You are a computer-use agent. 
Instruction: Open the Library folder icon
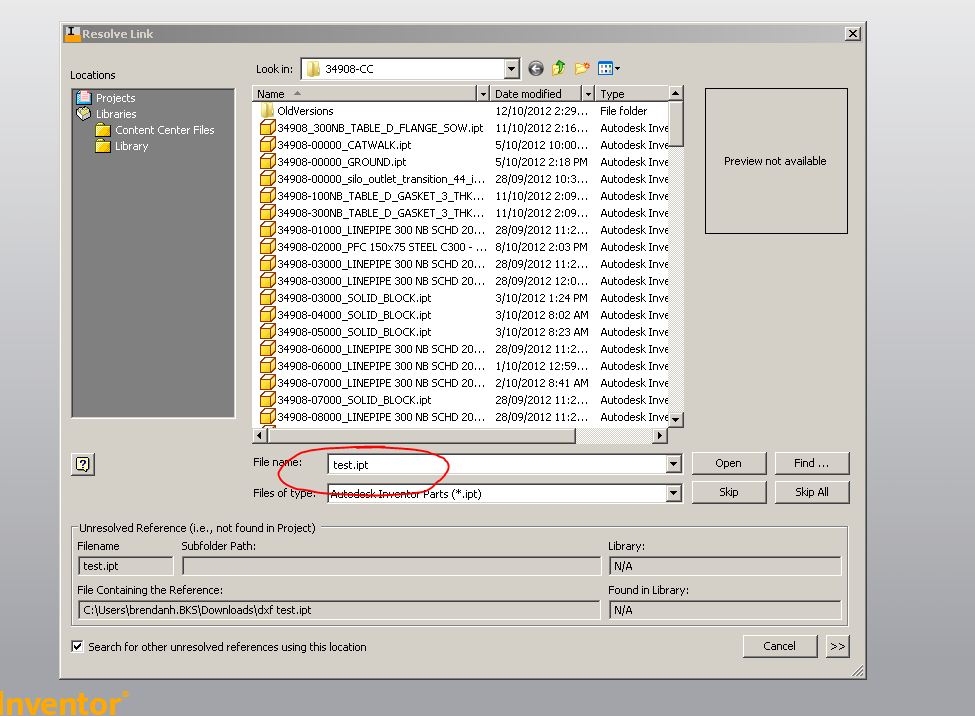(104, 146)
